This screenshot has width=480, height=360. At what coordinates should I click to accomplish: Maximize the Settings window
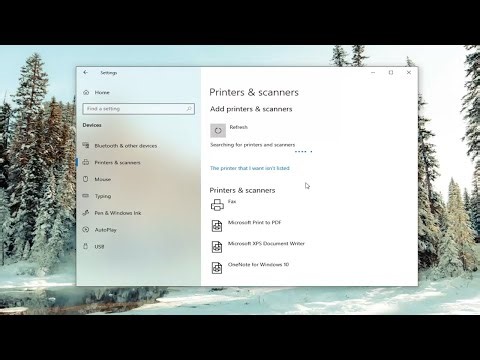pyautogui.click(x=391, y=72)
